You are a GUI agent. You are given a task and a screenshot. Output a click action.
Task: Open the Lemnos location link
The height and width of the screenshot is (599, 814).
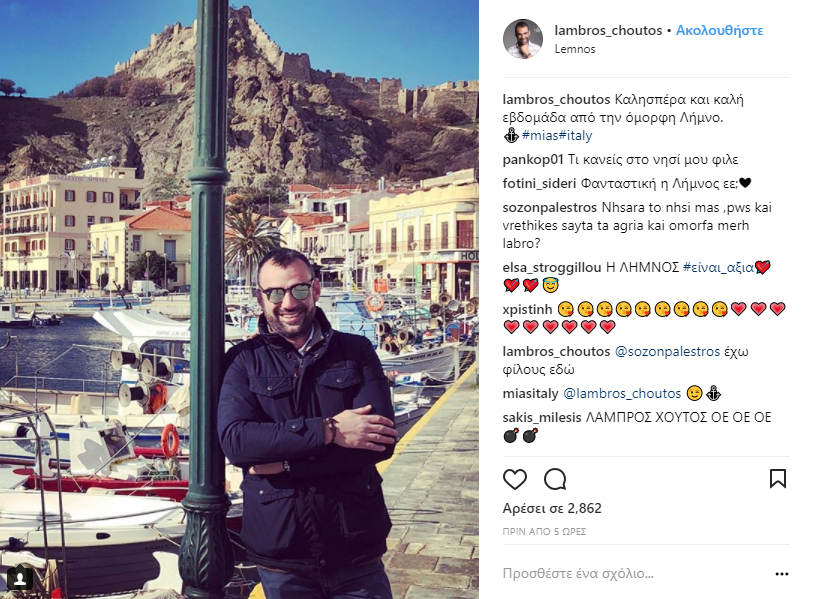[575, 49]
